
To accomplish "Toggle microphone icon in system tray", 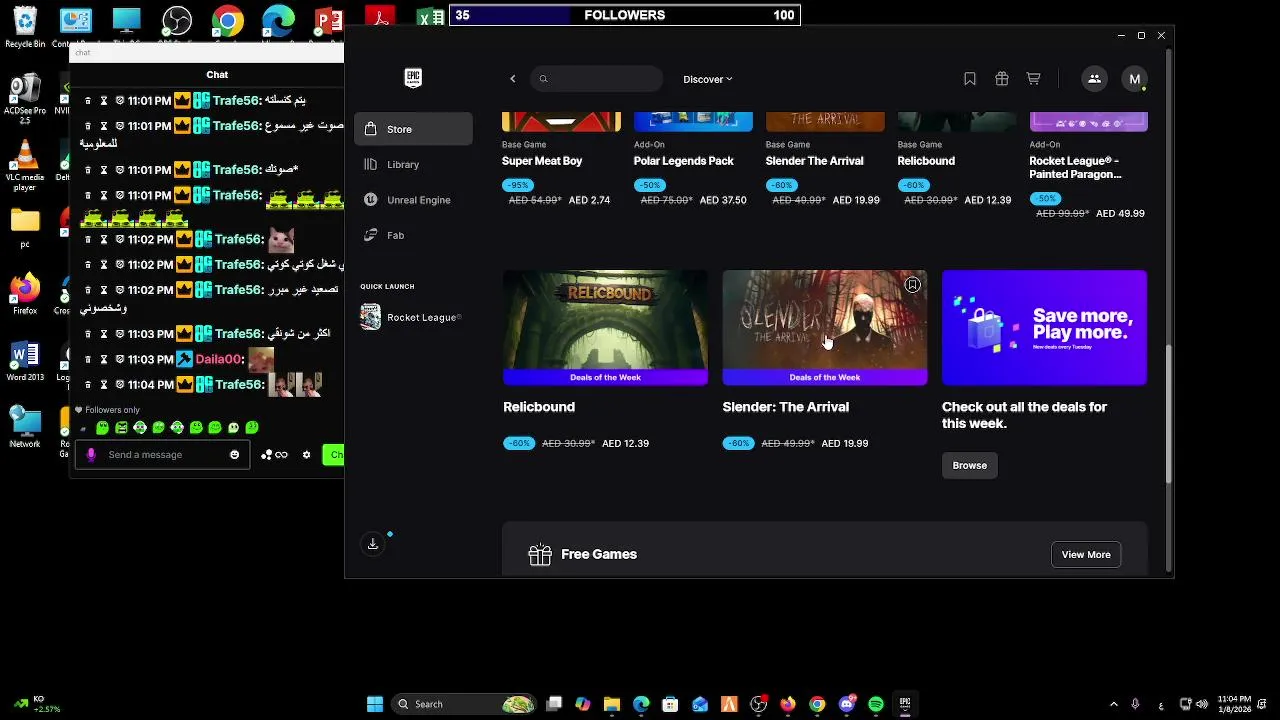I will 1135,704.
